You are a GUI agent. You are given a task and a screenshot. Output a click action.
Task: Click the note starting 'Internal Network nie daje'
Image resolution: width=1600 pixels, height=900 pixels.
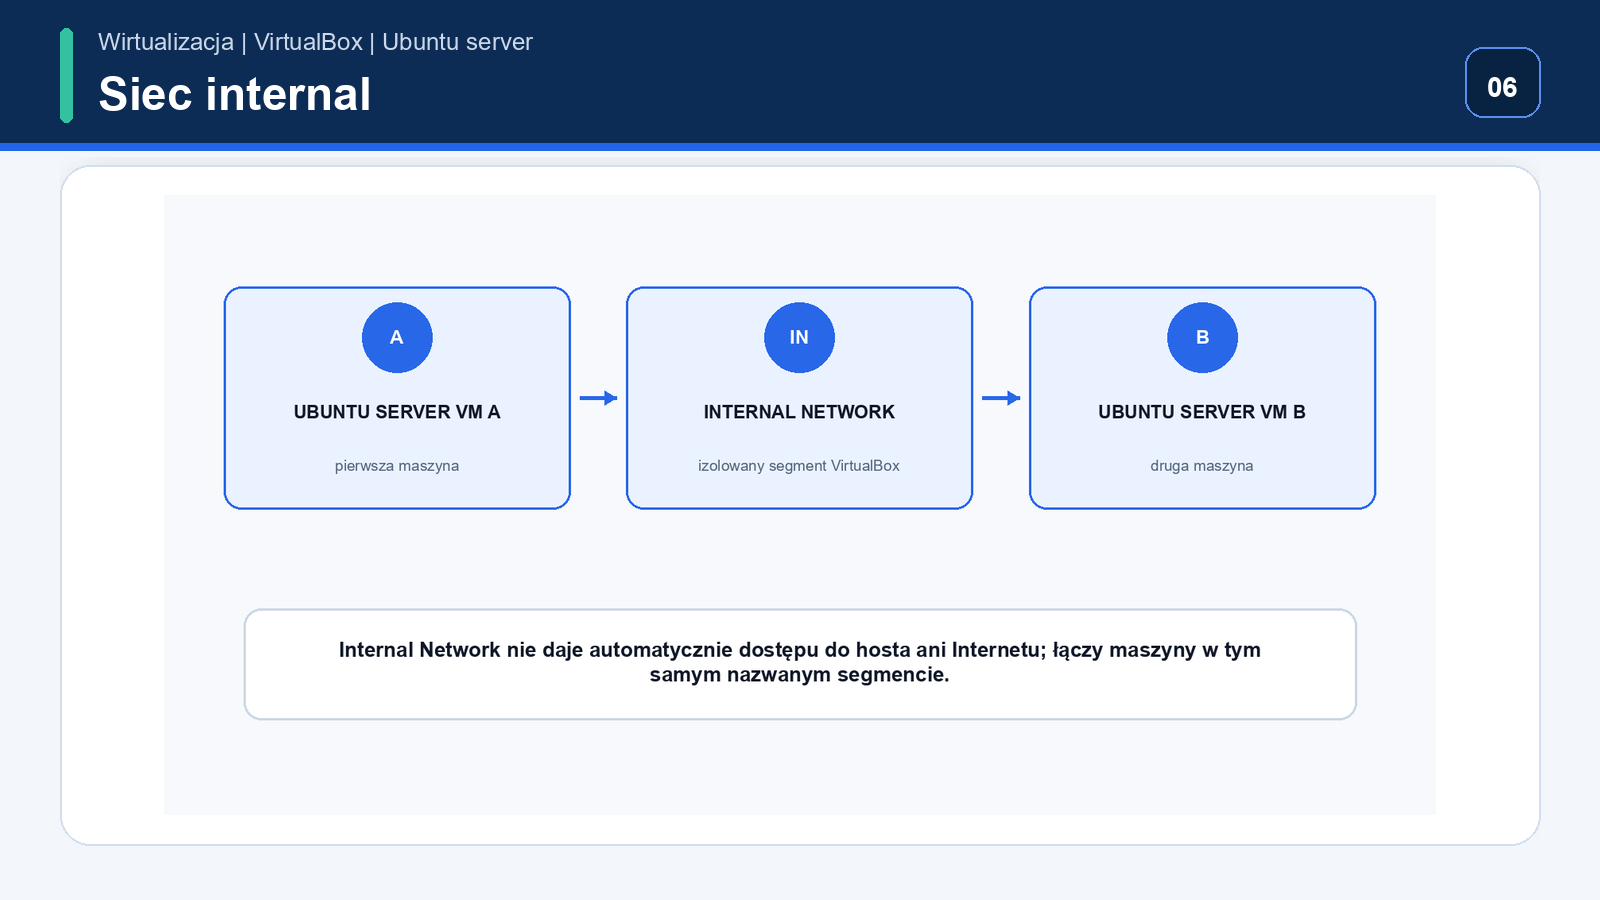pyautogui.click(x=800, y=662)
